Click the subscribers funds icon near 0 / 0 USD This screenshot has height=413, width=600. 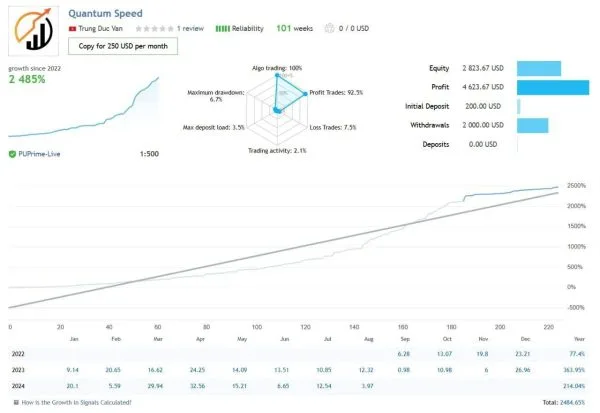pos(329,28)
